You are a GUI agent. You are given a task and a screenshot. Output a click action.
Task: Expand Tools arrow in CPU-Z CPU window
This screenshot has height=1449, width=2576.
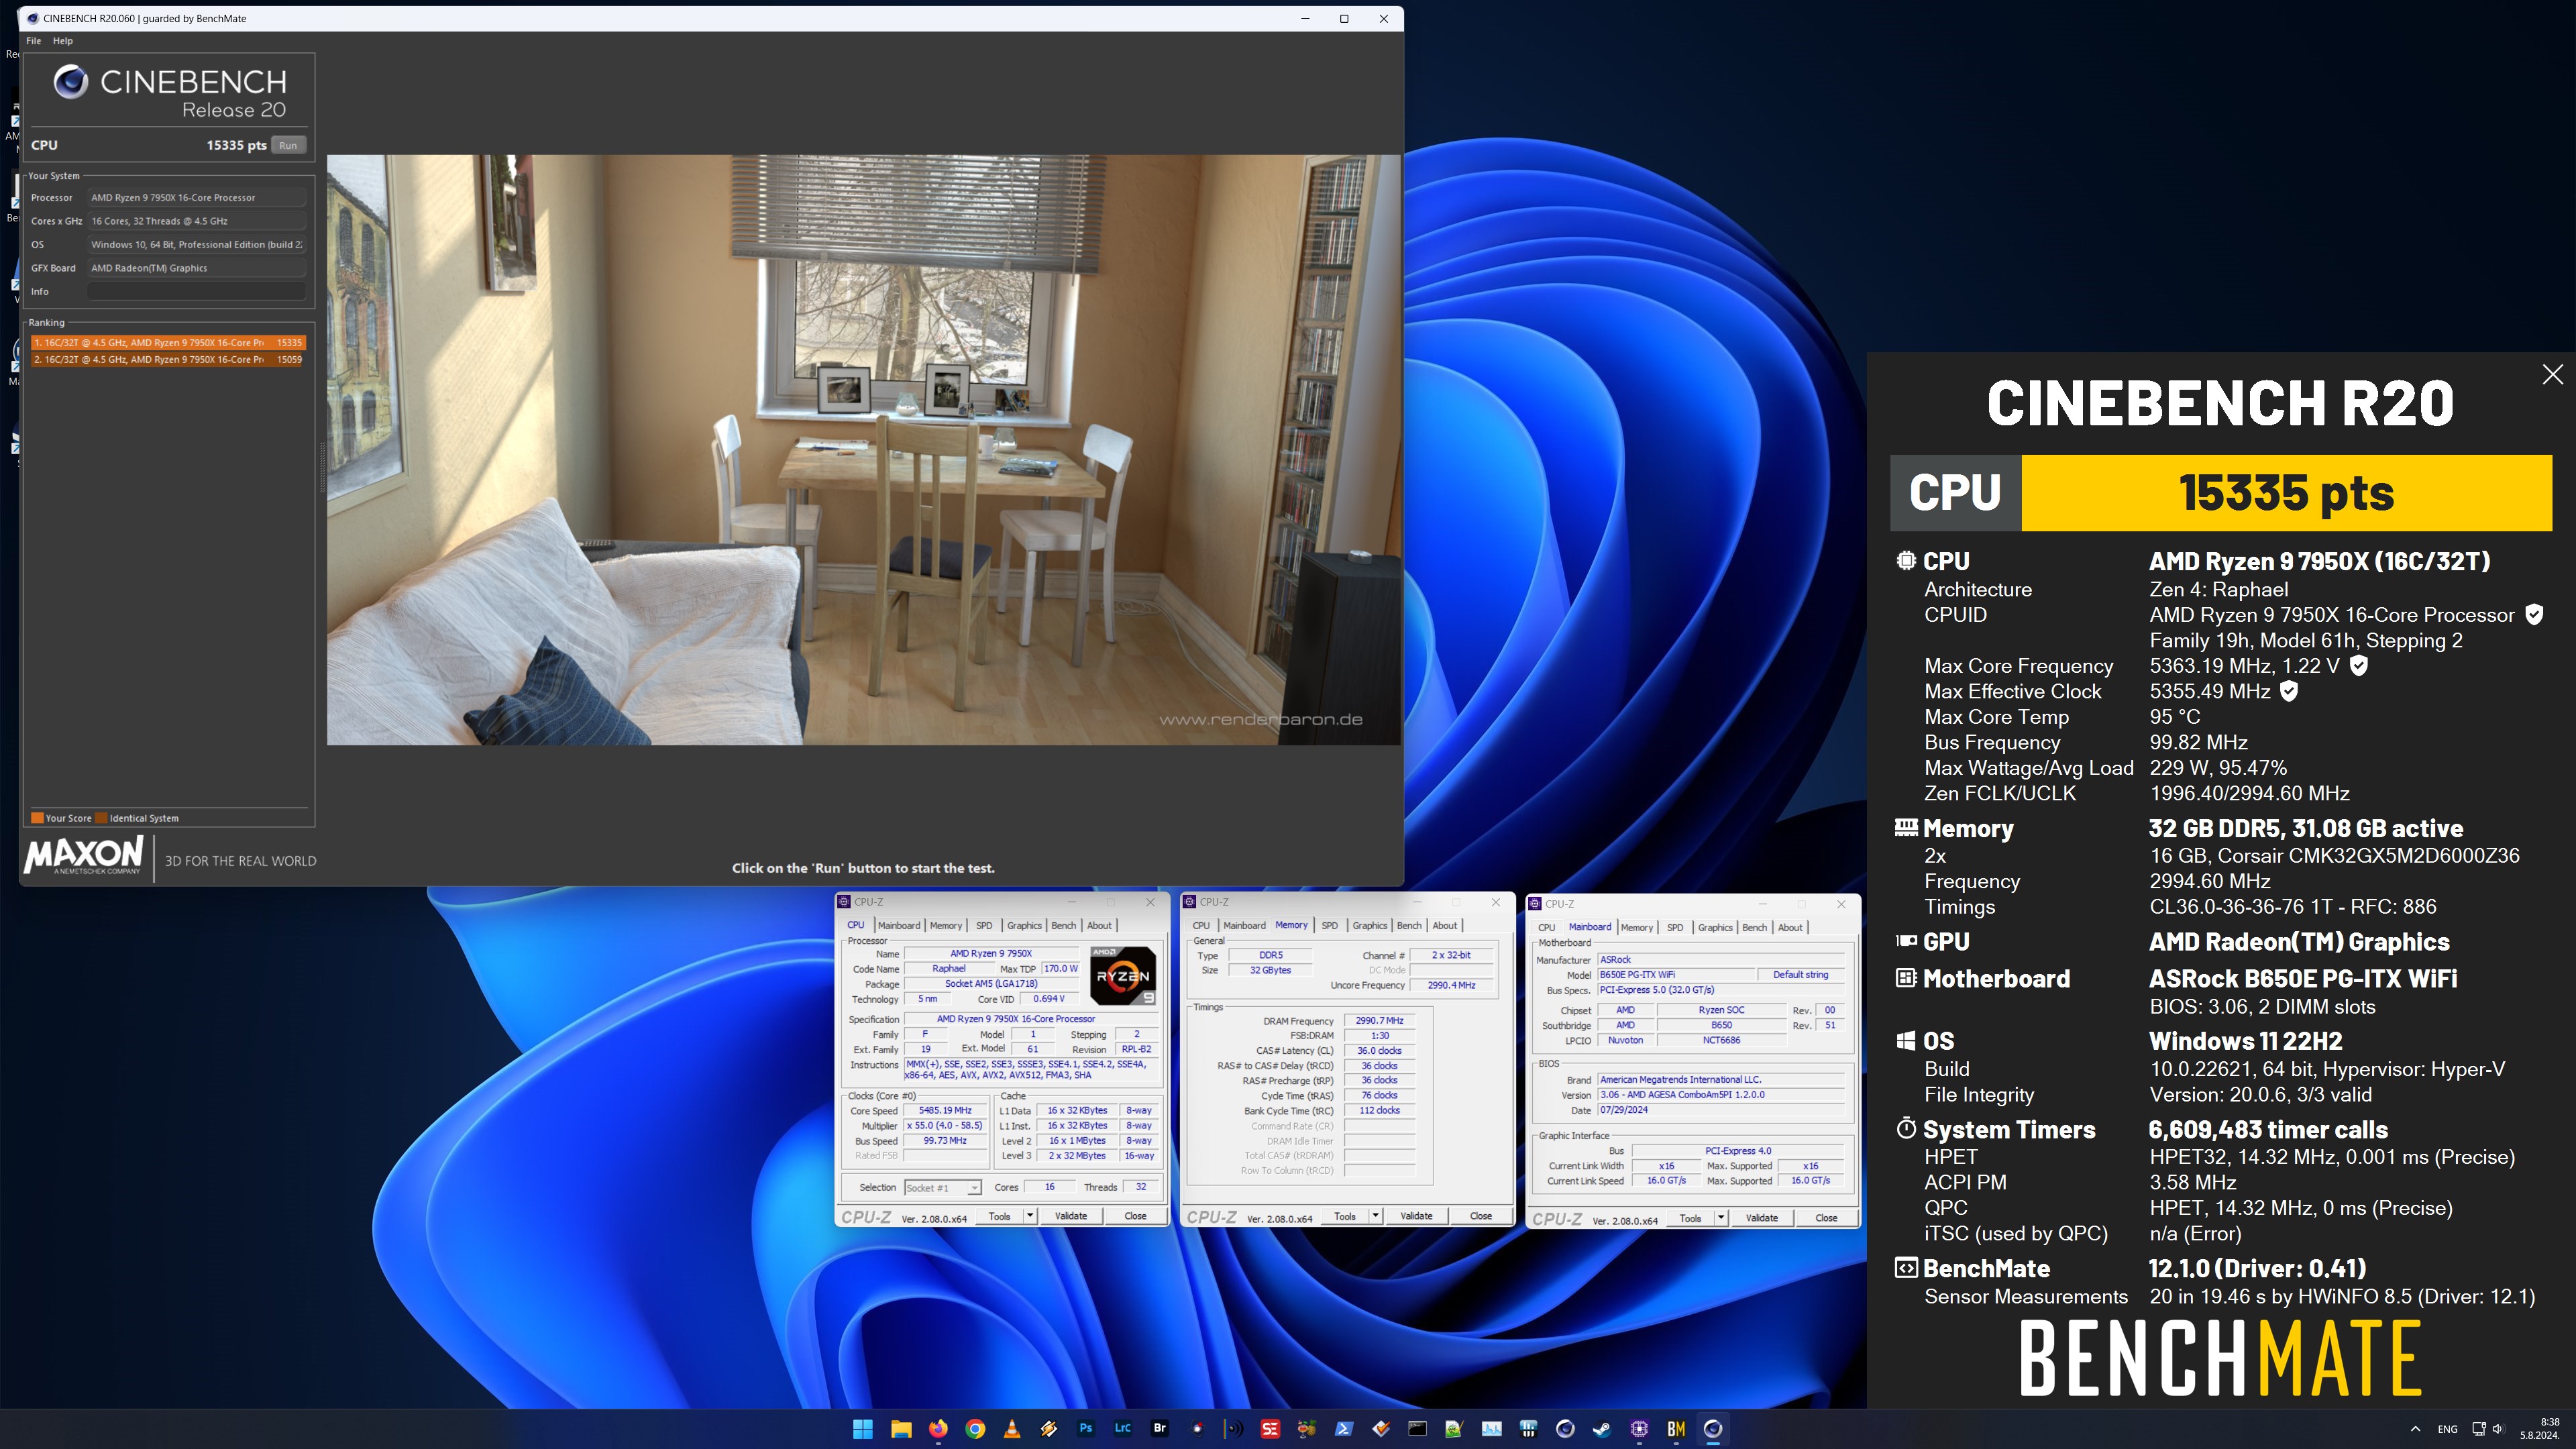coord(1030,1216)
